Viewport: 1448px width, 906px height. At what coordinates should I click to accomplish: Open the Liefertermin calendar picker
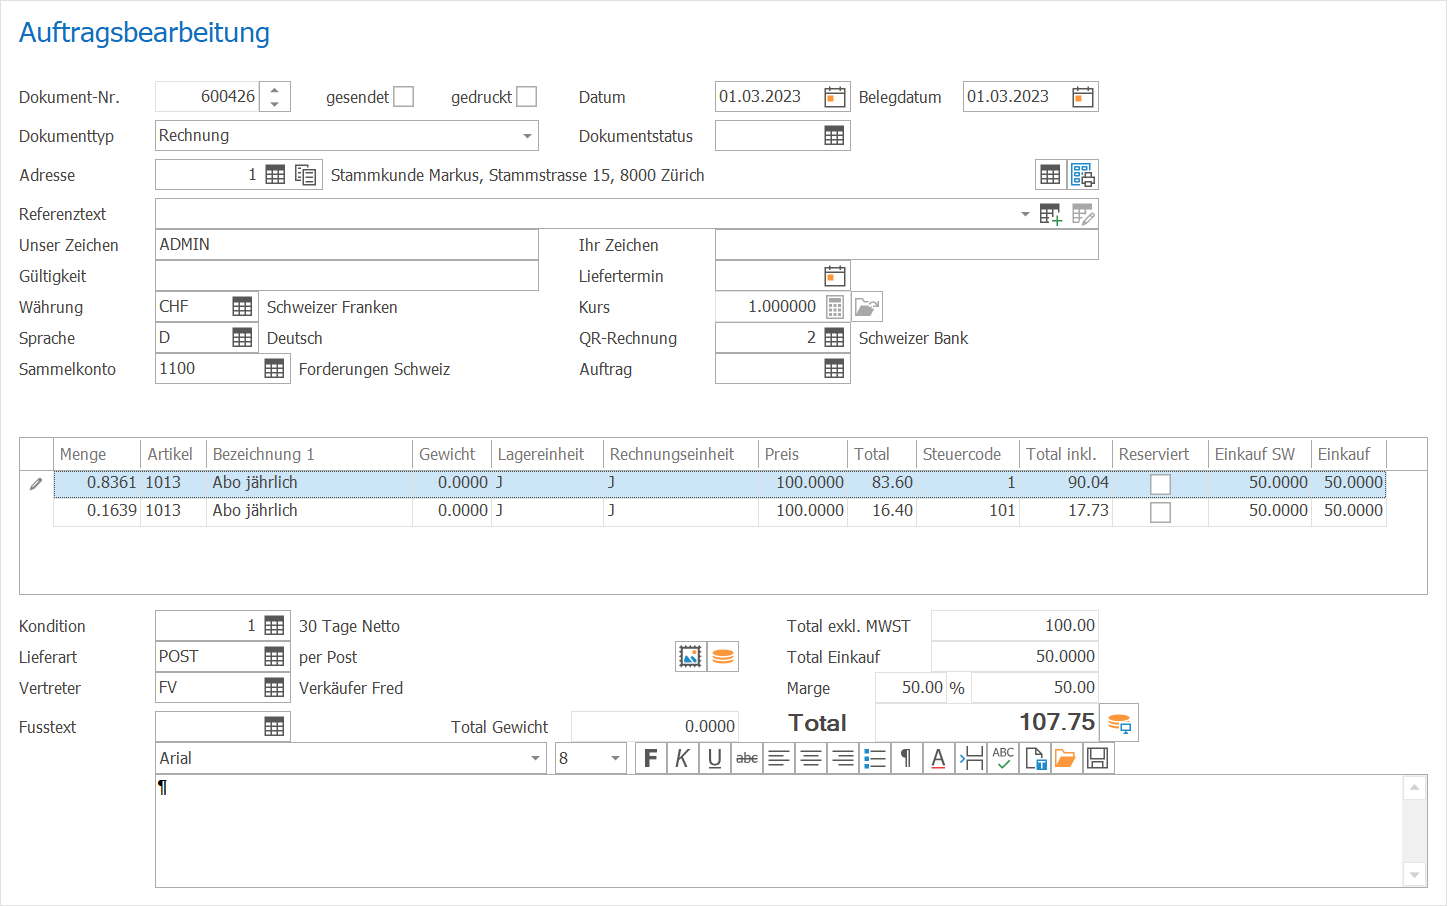point(834,276)
